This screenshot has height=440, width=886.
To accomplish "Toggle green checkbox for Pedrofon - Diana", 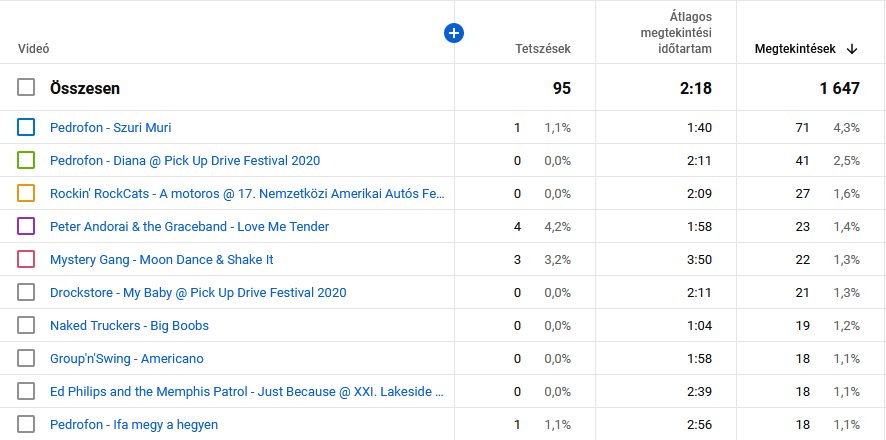I will [x=26, y=160].
